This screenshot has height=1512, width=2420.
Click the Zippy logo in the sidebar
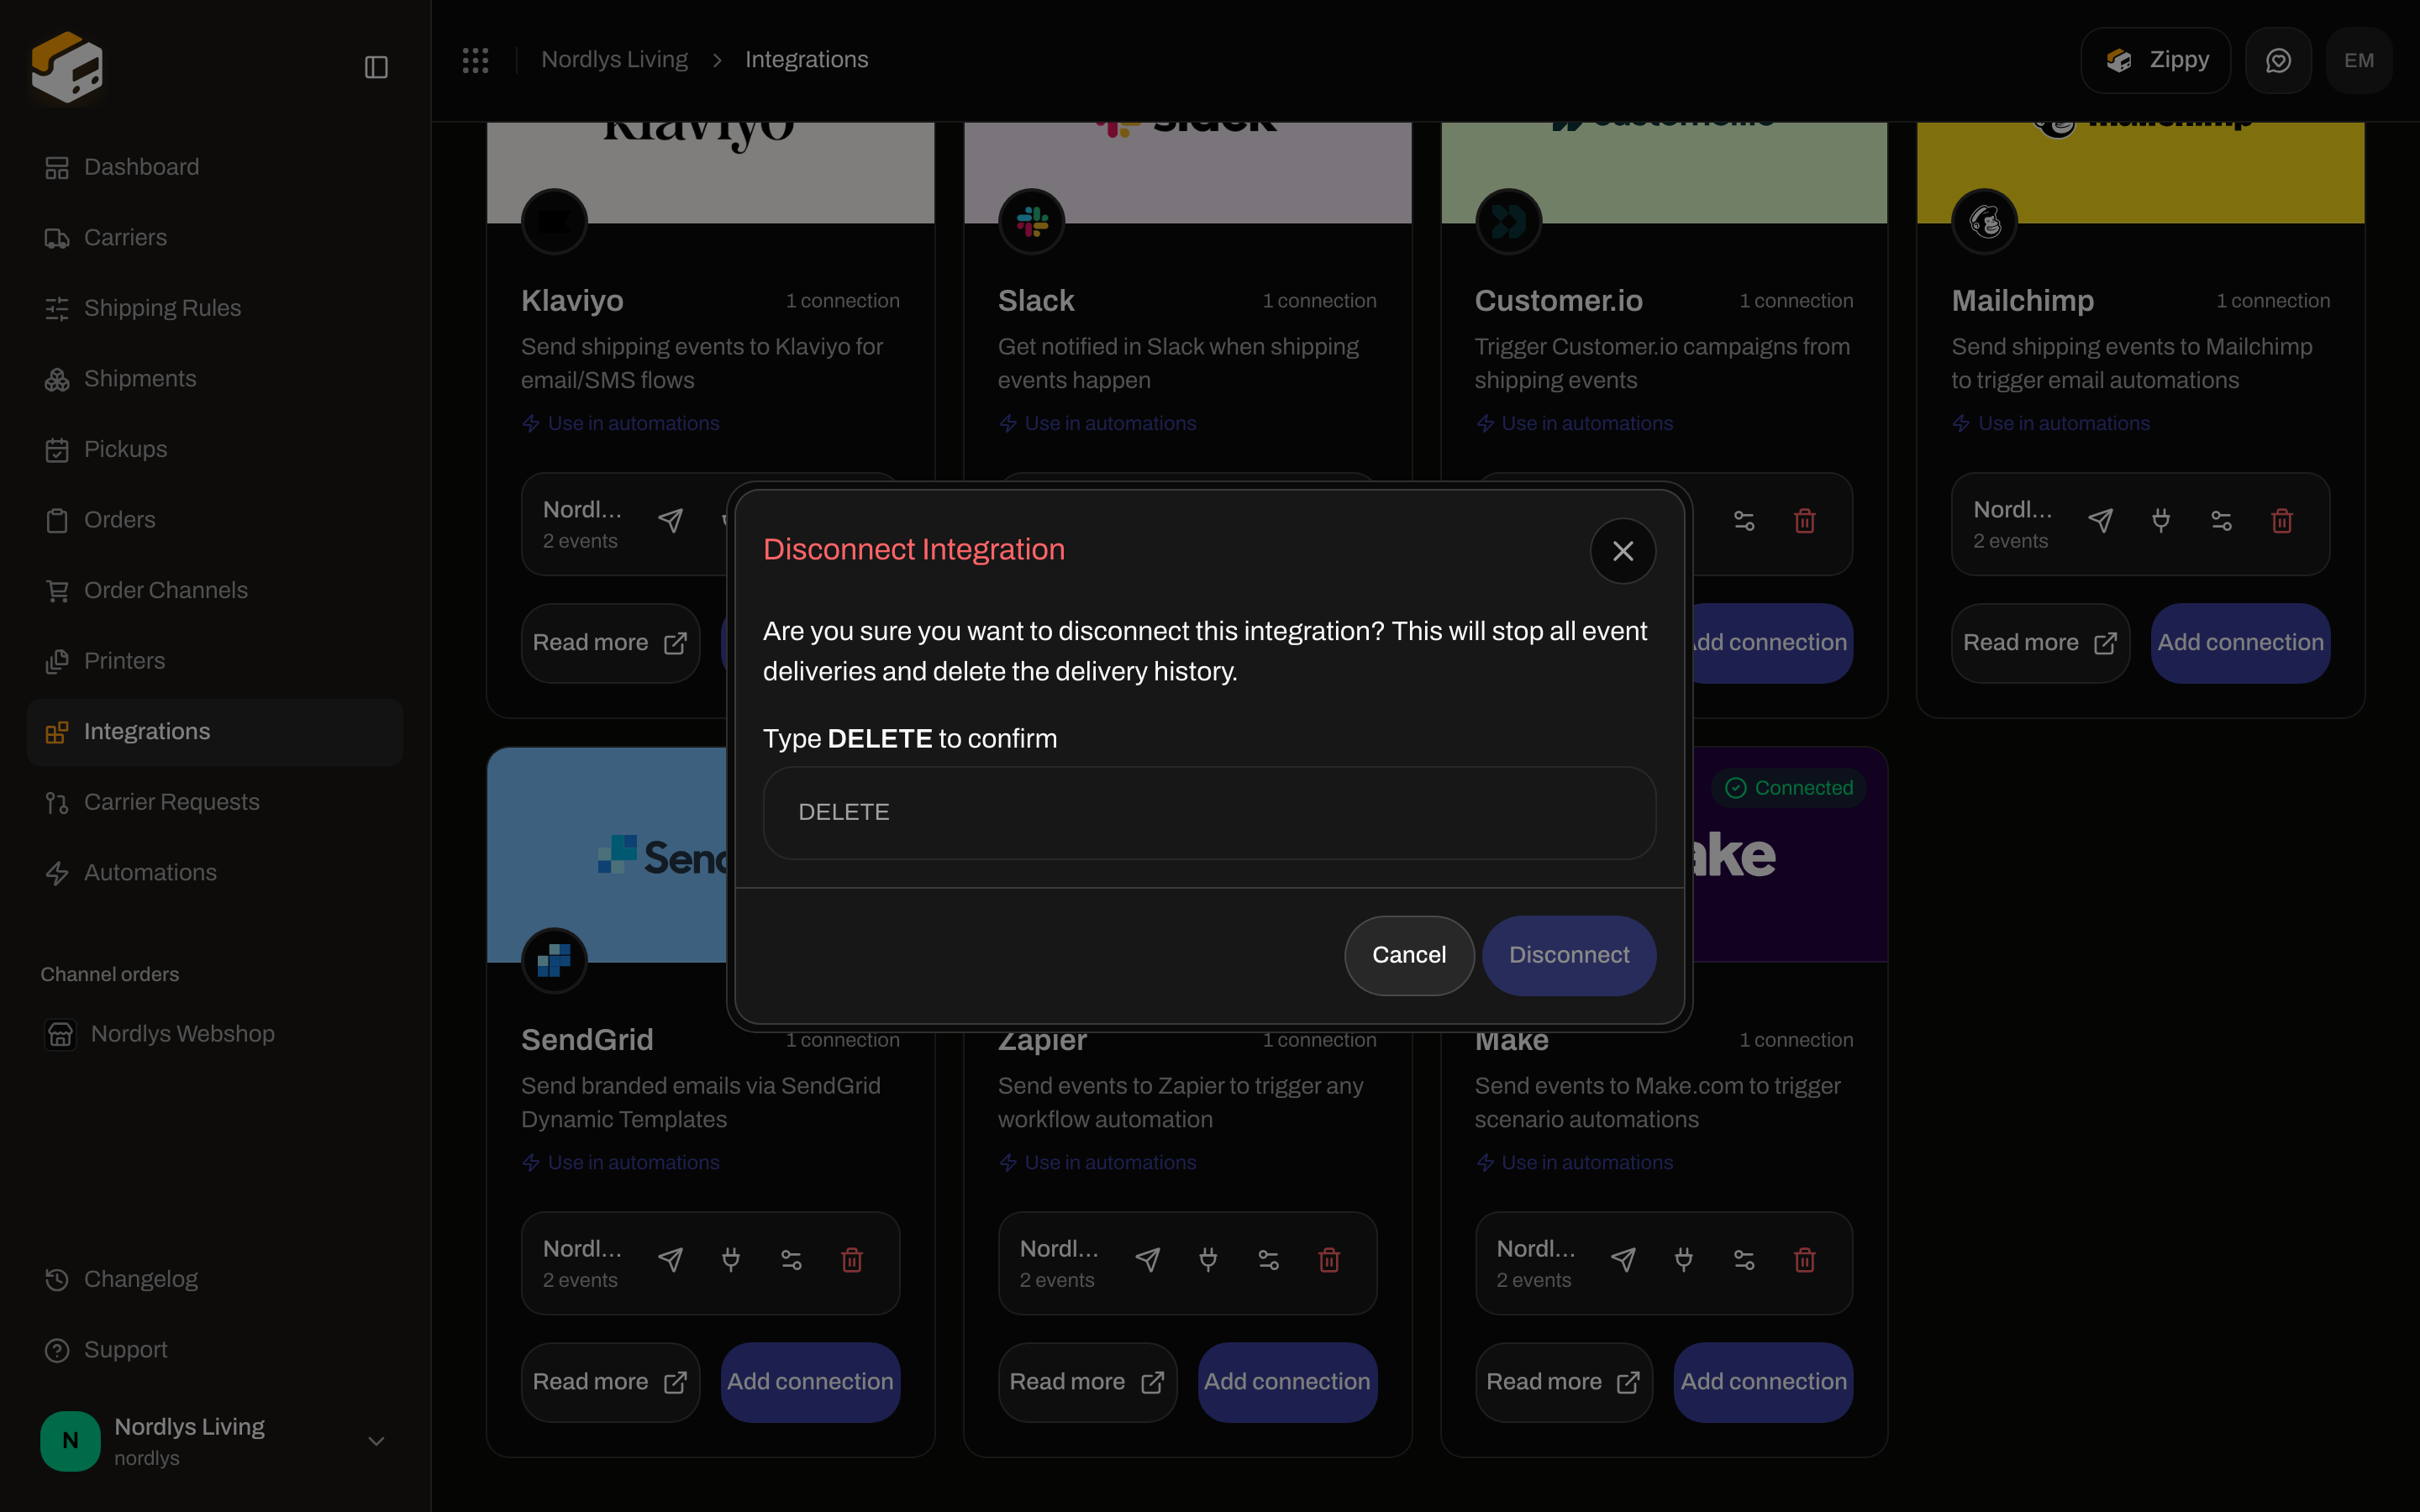pyautogui.click(x=67, y=67)
